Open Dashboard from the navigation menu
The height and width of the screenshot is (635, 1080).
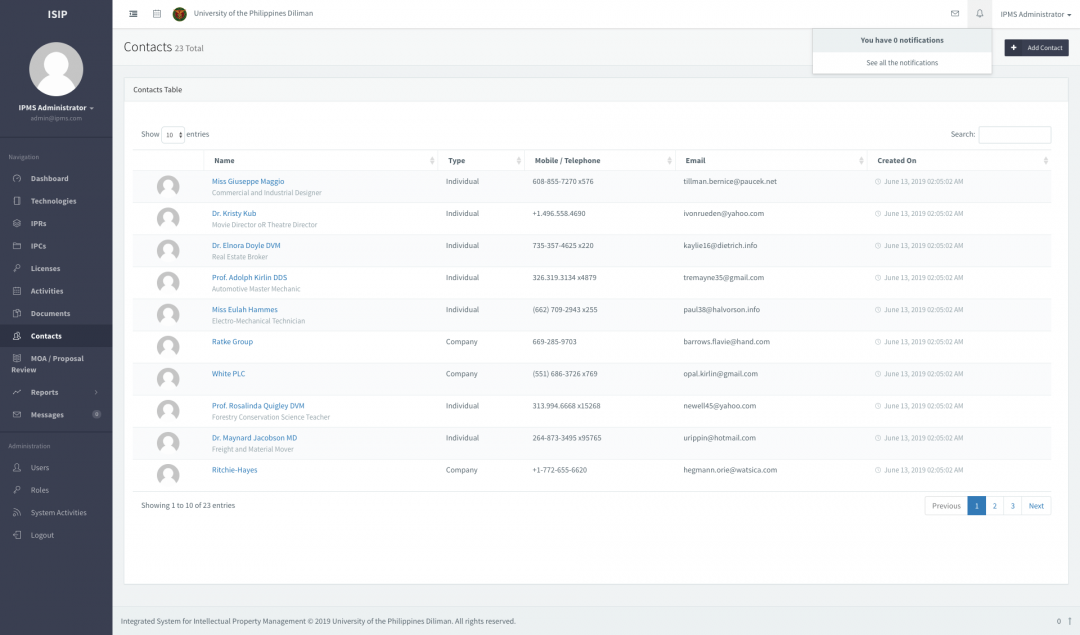tap(50, 178)
